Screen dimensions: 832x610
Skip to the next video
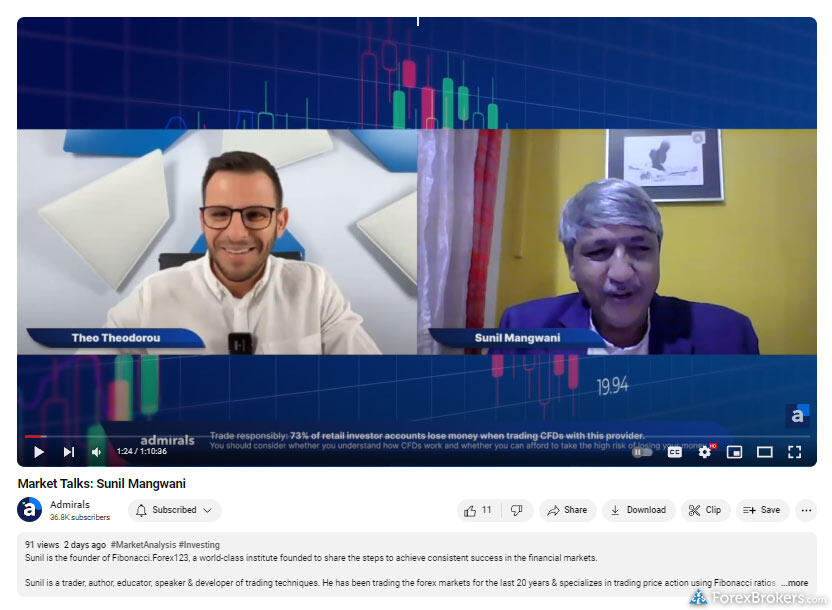(x=68, y=452)
